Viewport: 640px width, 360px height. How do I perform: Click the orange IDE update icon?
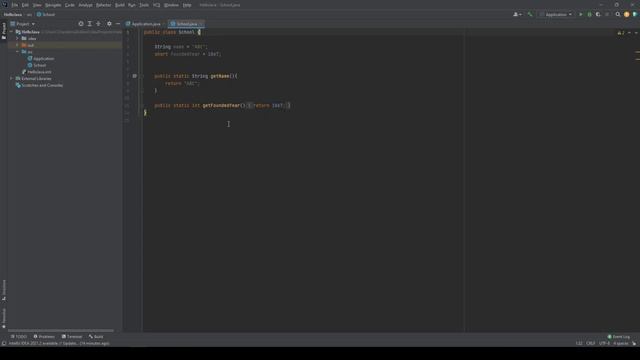[x=627, y=15]
